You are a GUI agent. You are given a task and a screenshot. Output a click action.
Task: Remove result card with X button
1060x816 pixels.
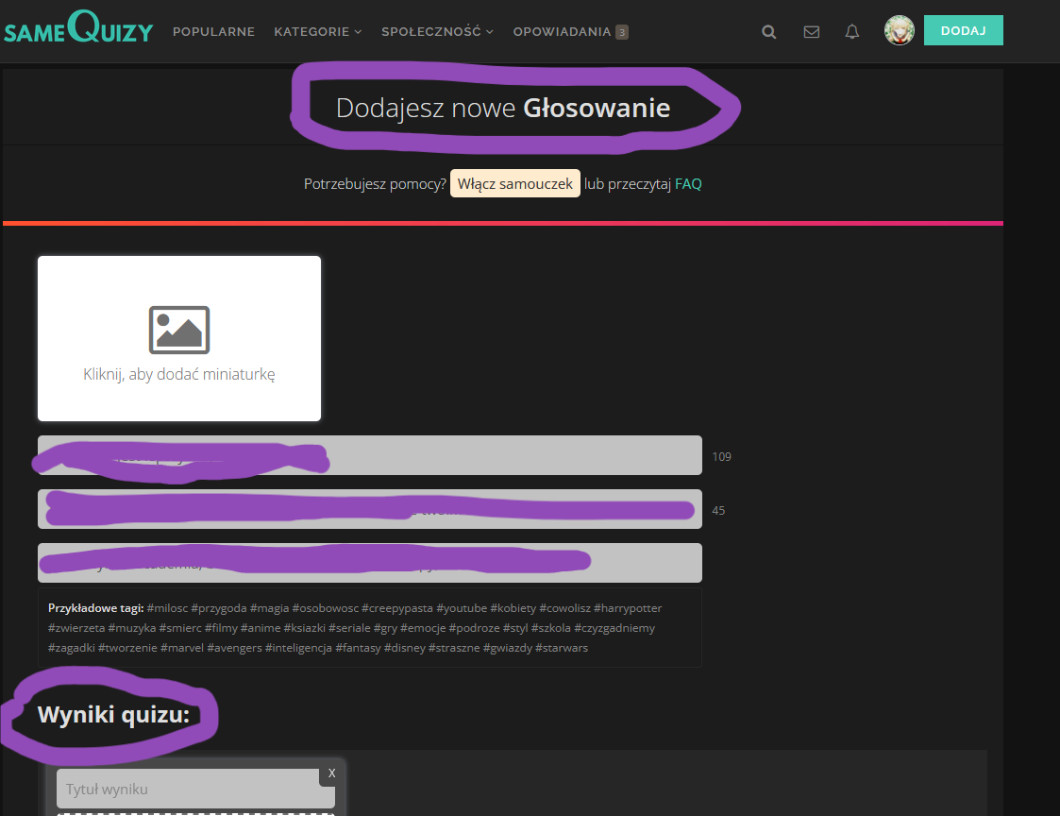point(332,773)
